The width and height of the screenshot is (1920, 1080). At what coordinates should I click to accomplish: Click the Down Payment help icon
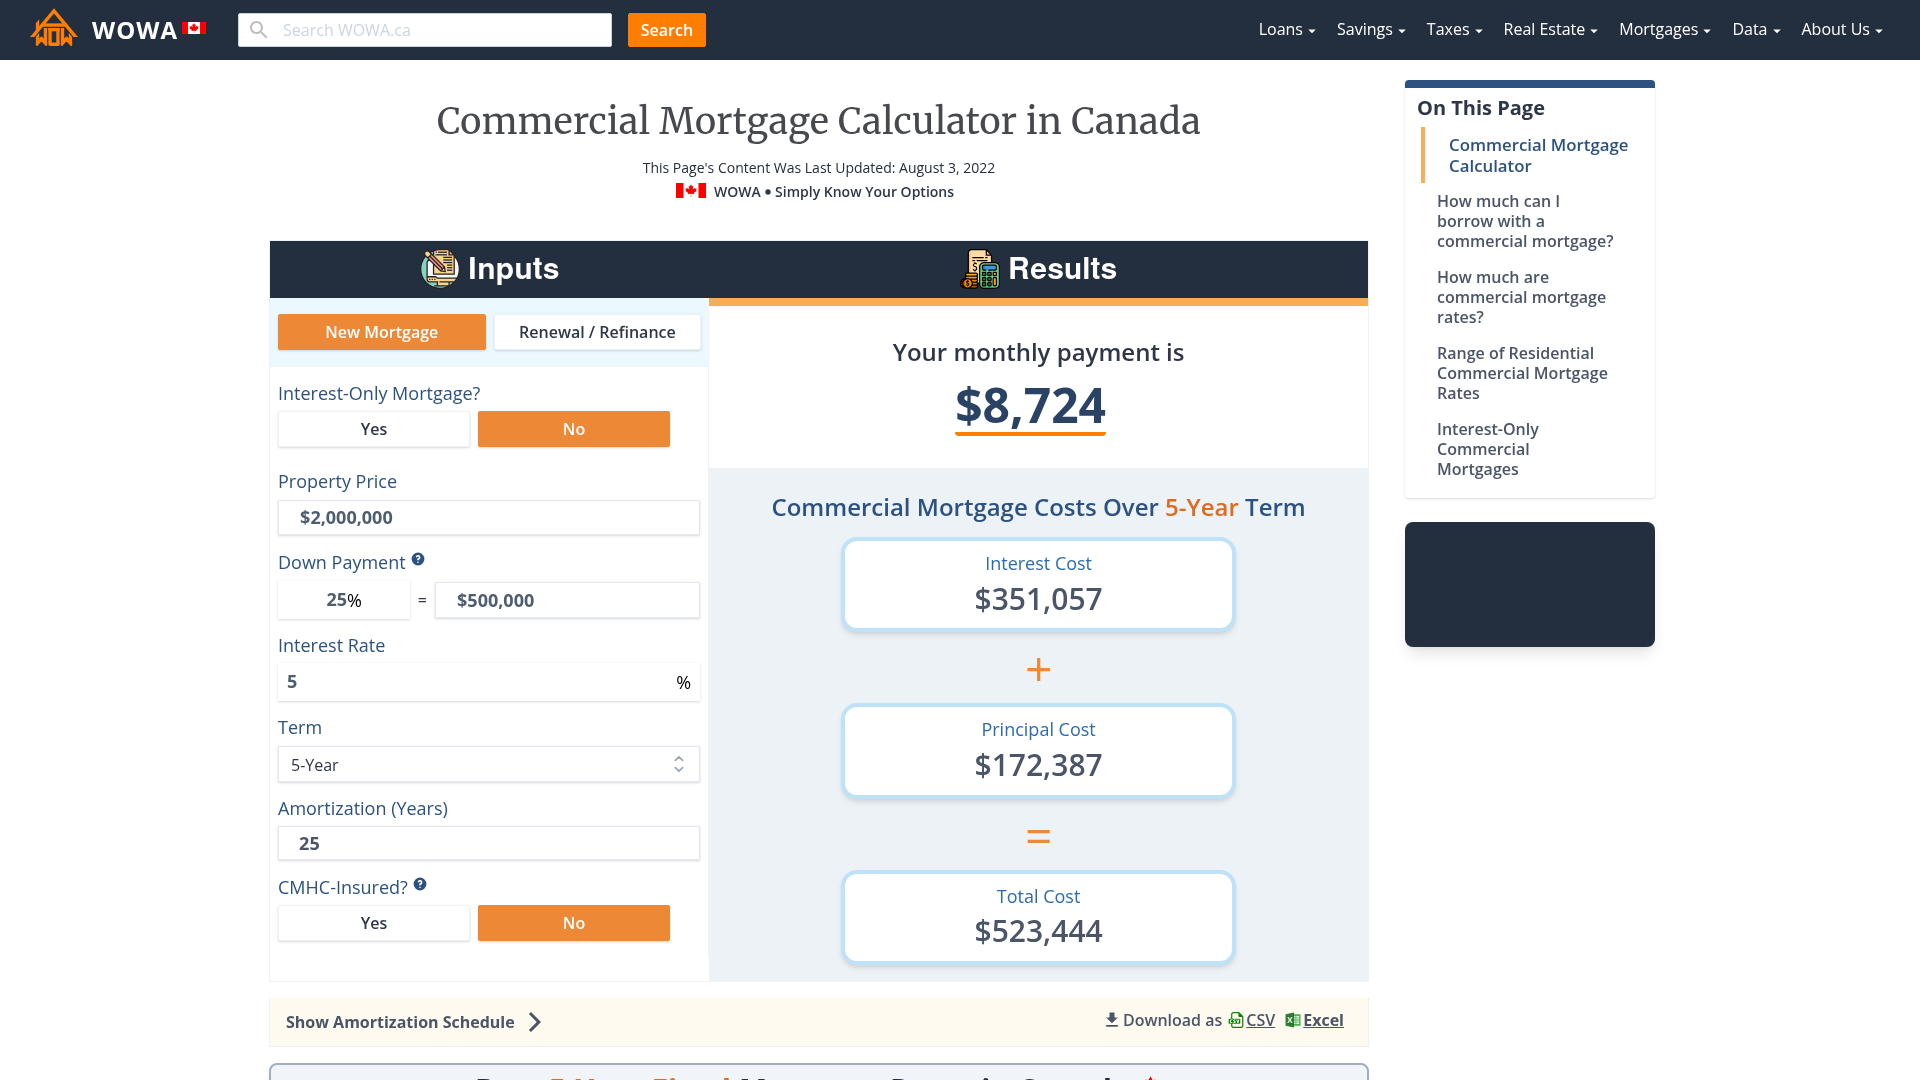418,559
